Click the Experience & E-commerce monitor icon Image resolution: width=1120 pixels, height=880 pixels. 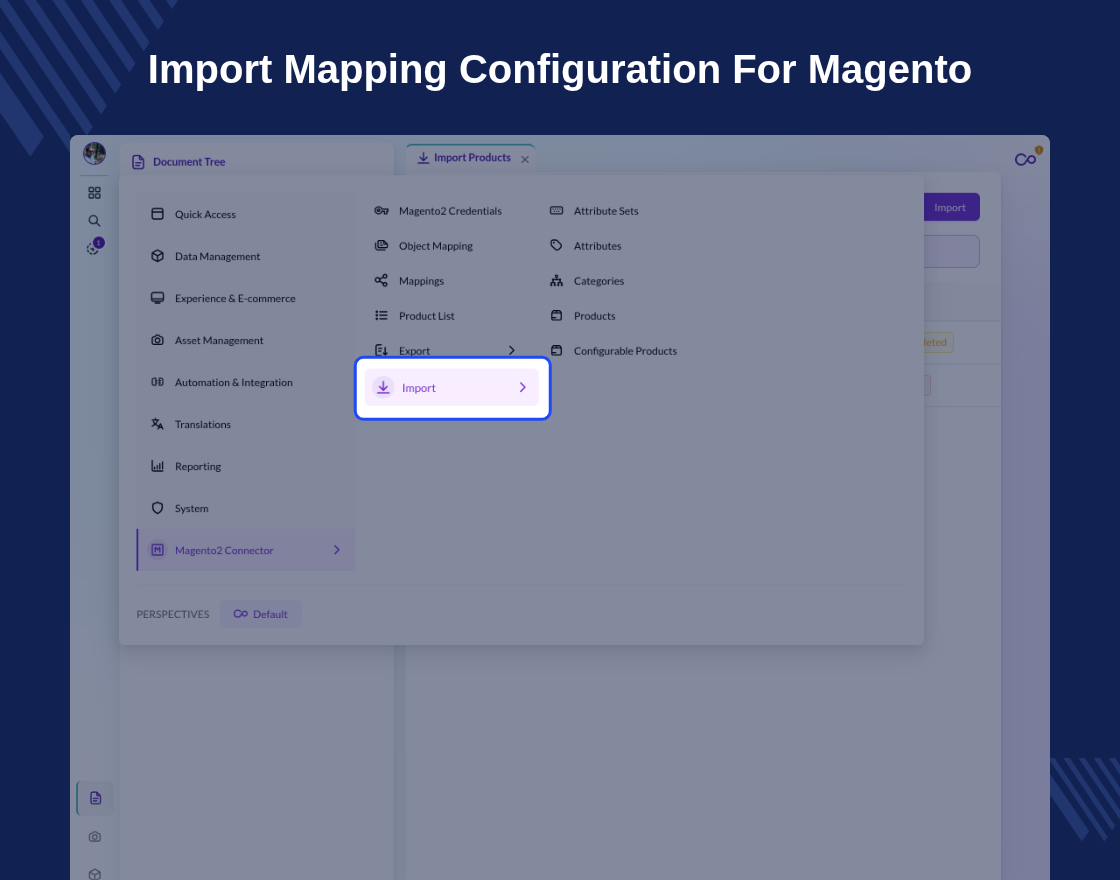coord(158,298)
